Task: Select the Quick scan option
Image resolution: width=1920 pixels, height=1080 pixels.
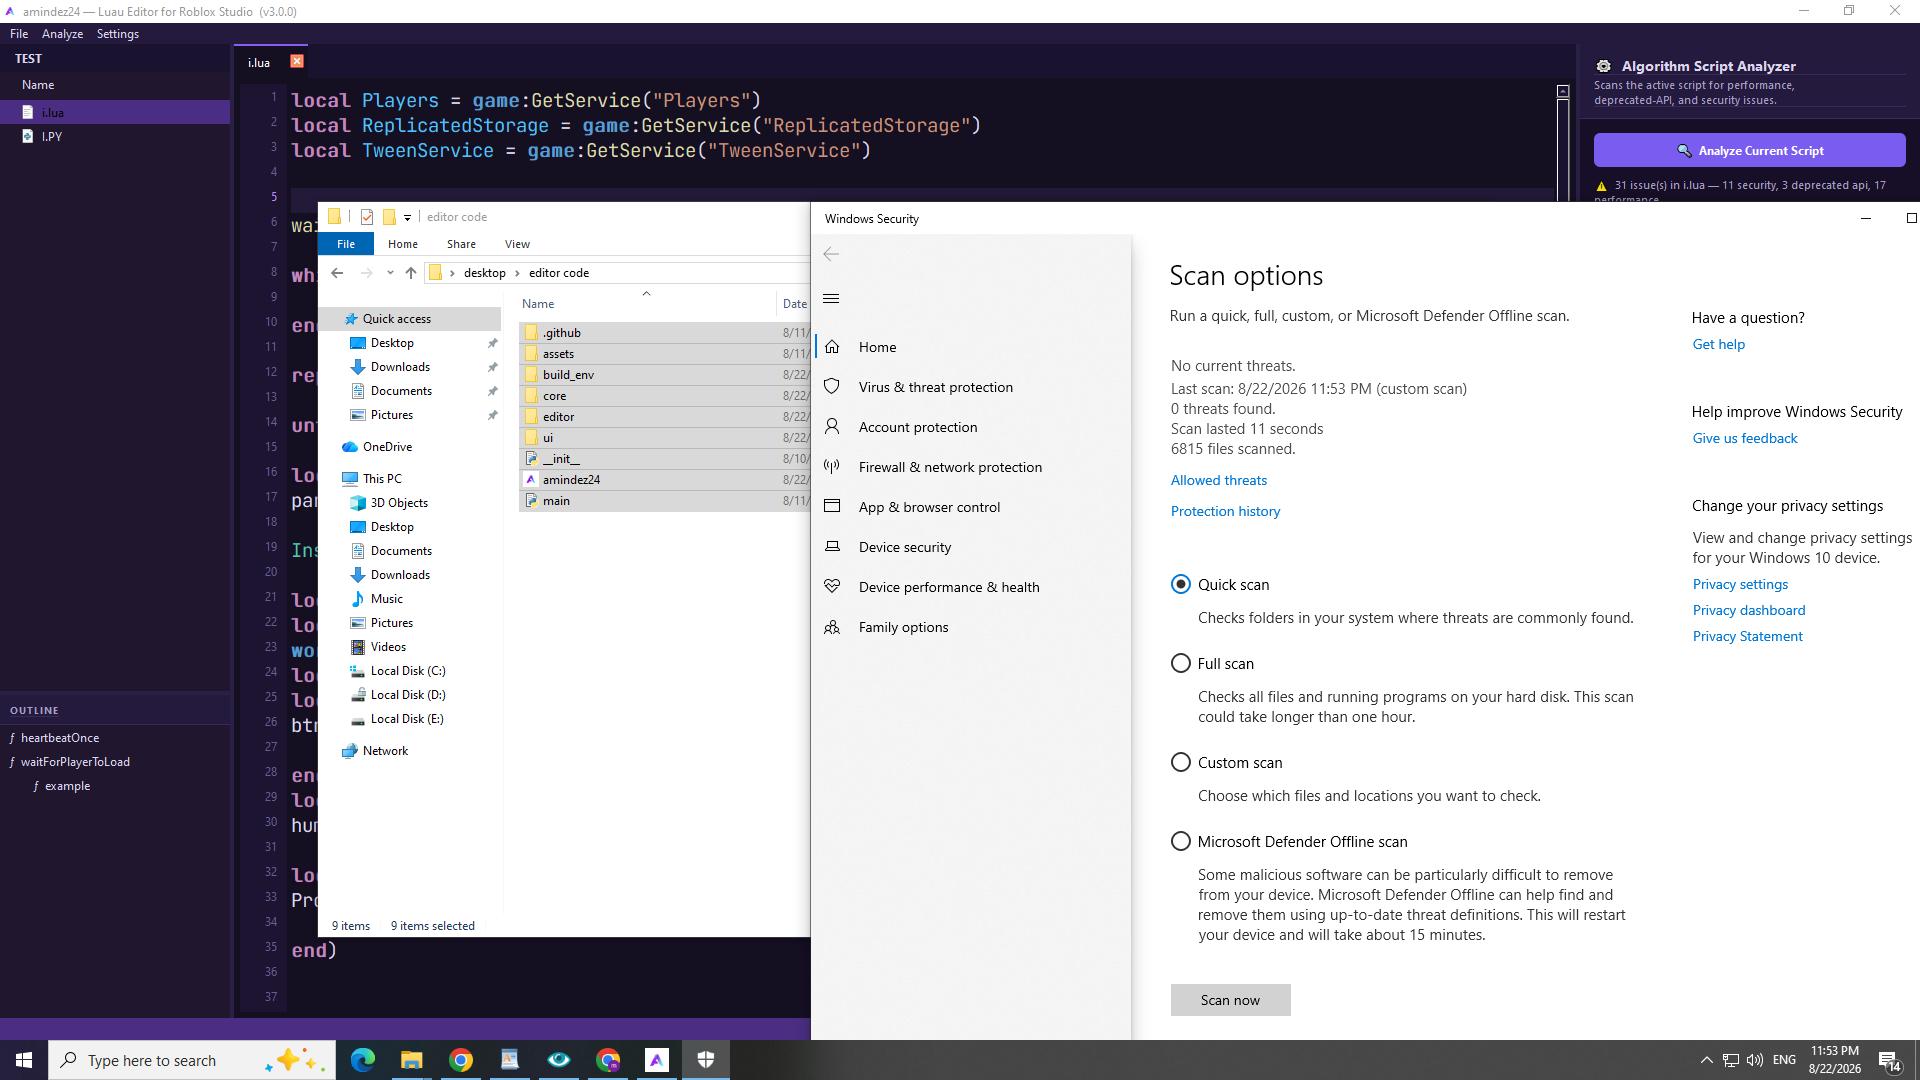Action: [x=1181, y=585]
